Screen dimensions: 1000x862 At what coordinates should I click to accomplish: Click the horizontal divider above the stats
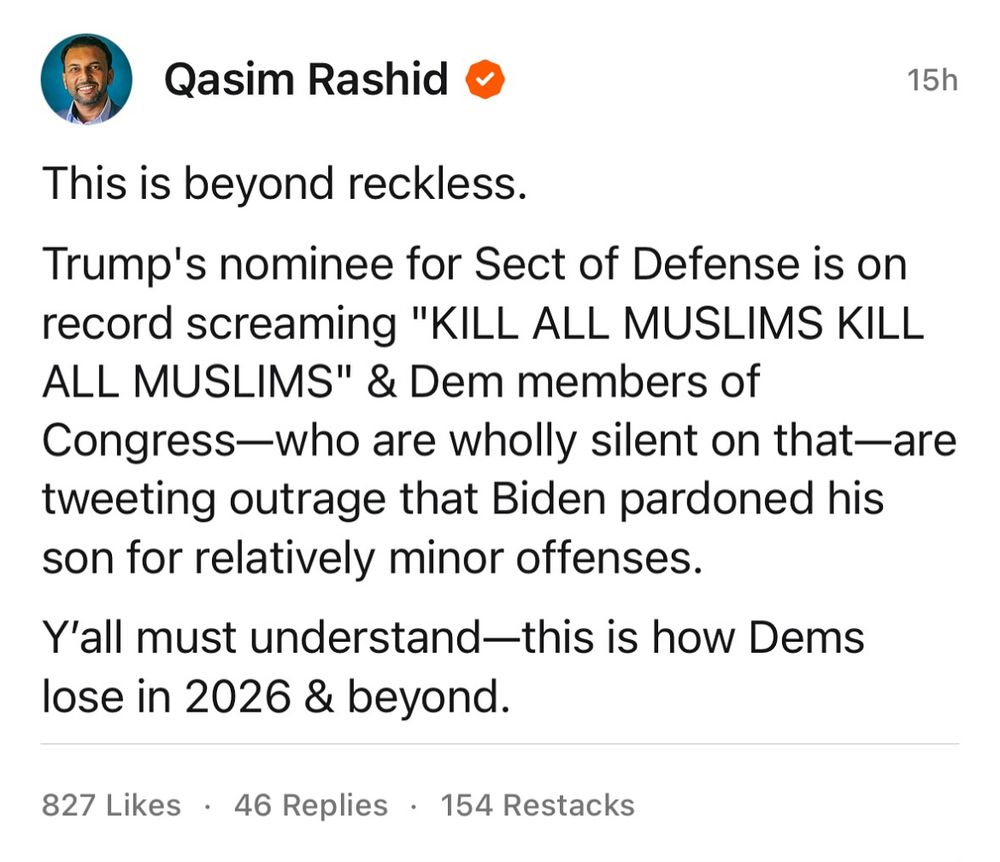click(x=500, y=744)
